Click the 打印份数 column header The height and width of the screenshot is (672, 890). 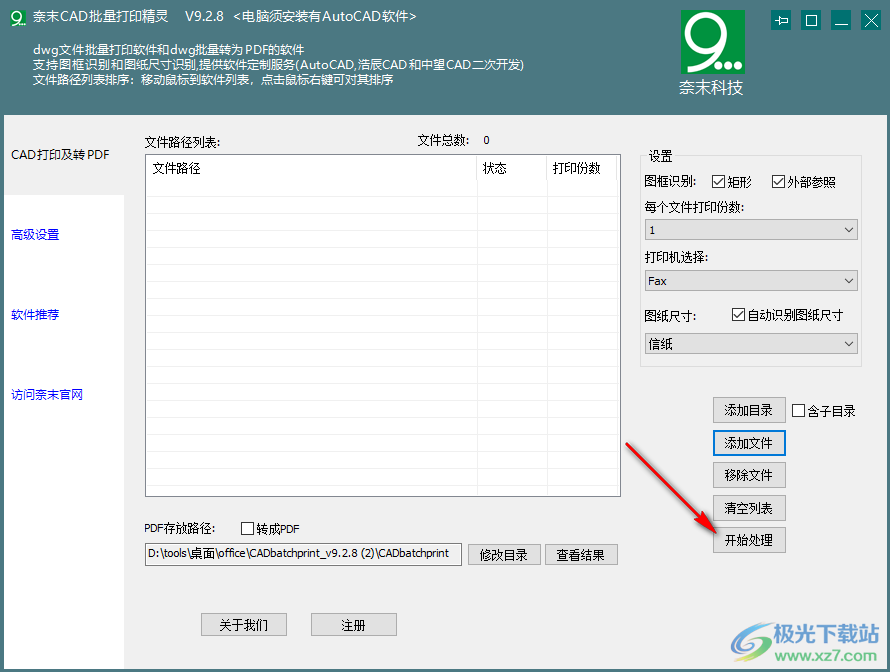(582, 169)
